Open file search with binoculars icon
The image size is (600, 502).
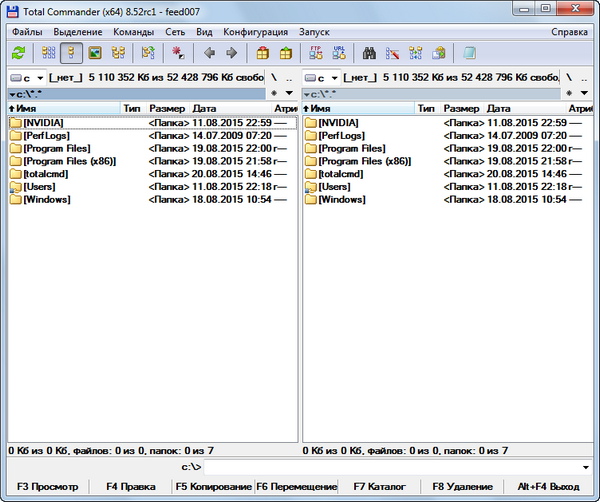[x=369, y=53]
